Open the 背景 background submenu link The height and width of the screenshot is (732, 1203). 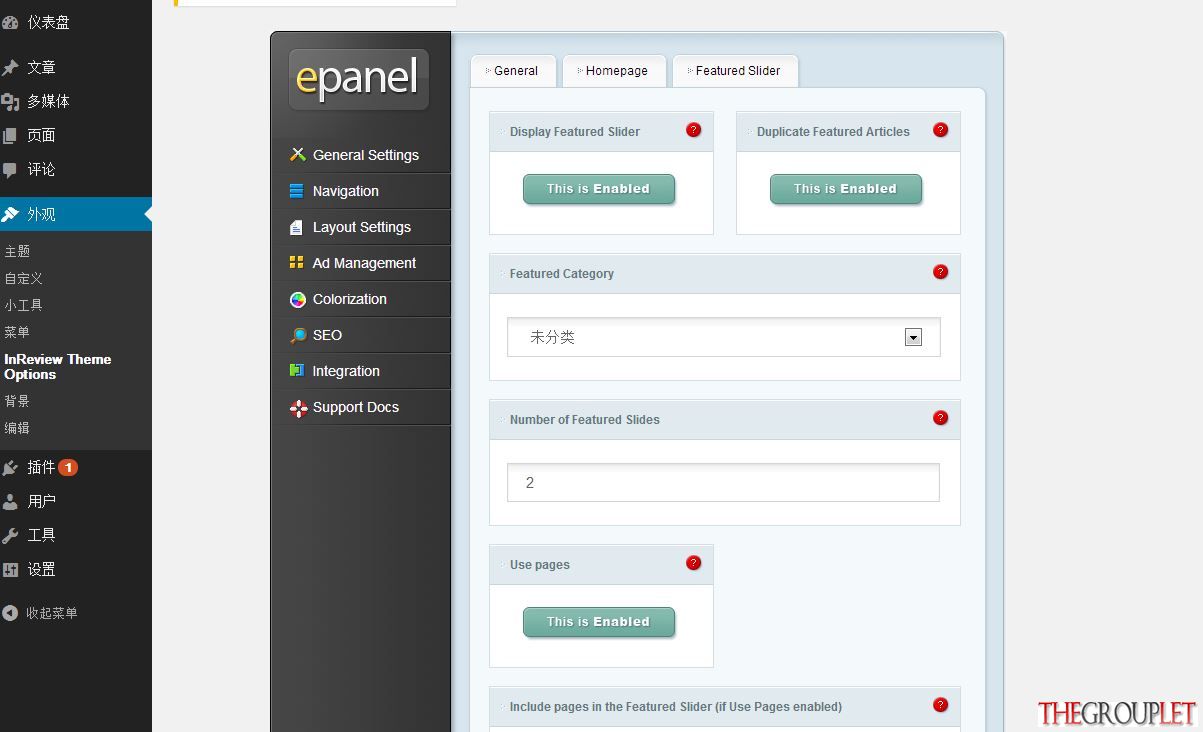tap(17, 401)
